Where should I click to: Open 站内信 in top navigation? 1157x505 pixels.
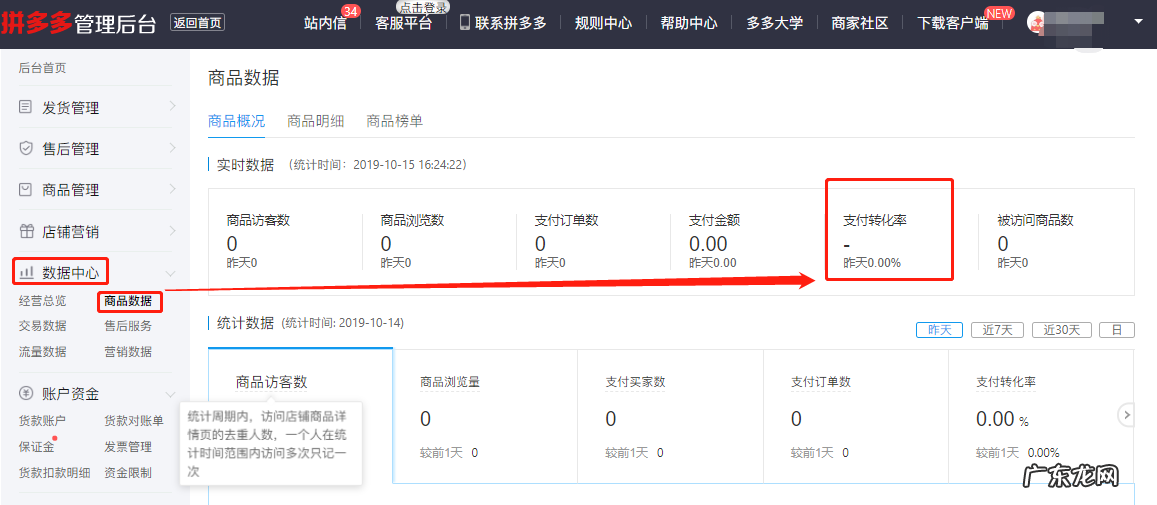pyautogui.click(x=325, y=24)
